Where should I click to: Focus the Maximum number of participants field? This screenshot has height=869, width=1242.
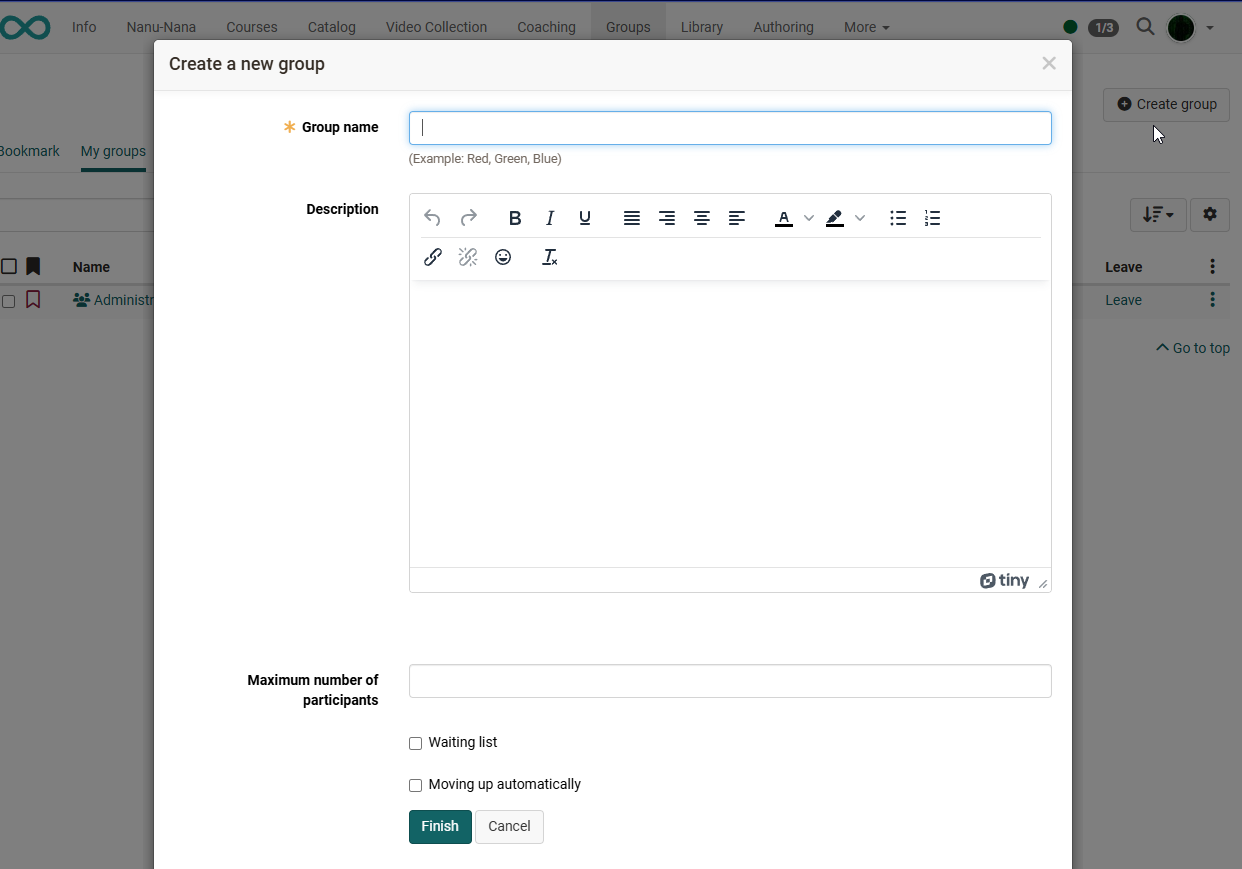[730, 681]
